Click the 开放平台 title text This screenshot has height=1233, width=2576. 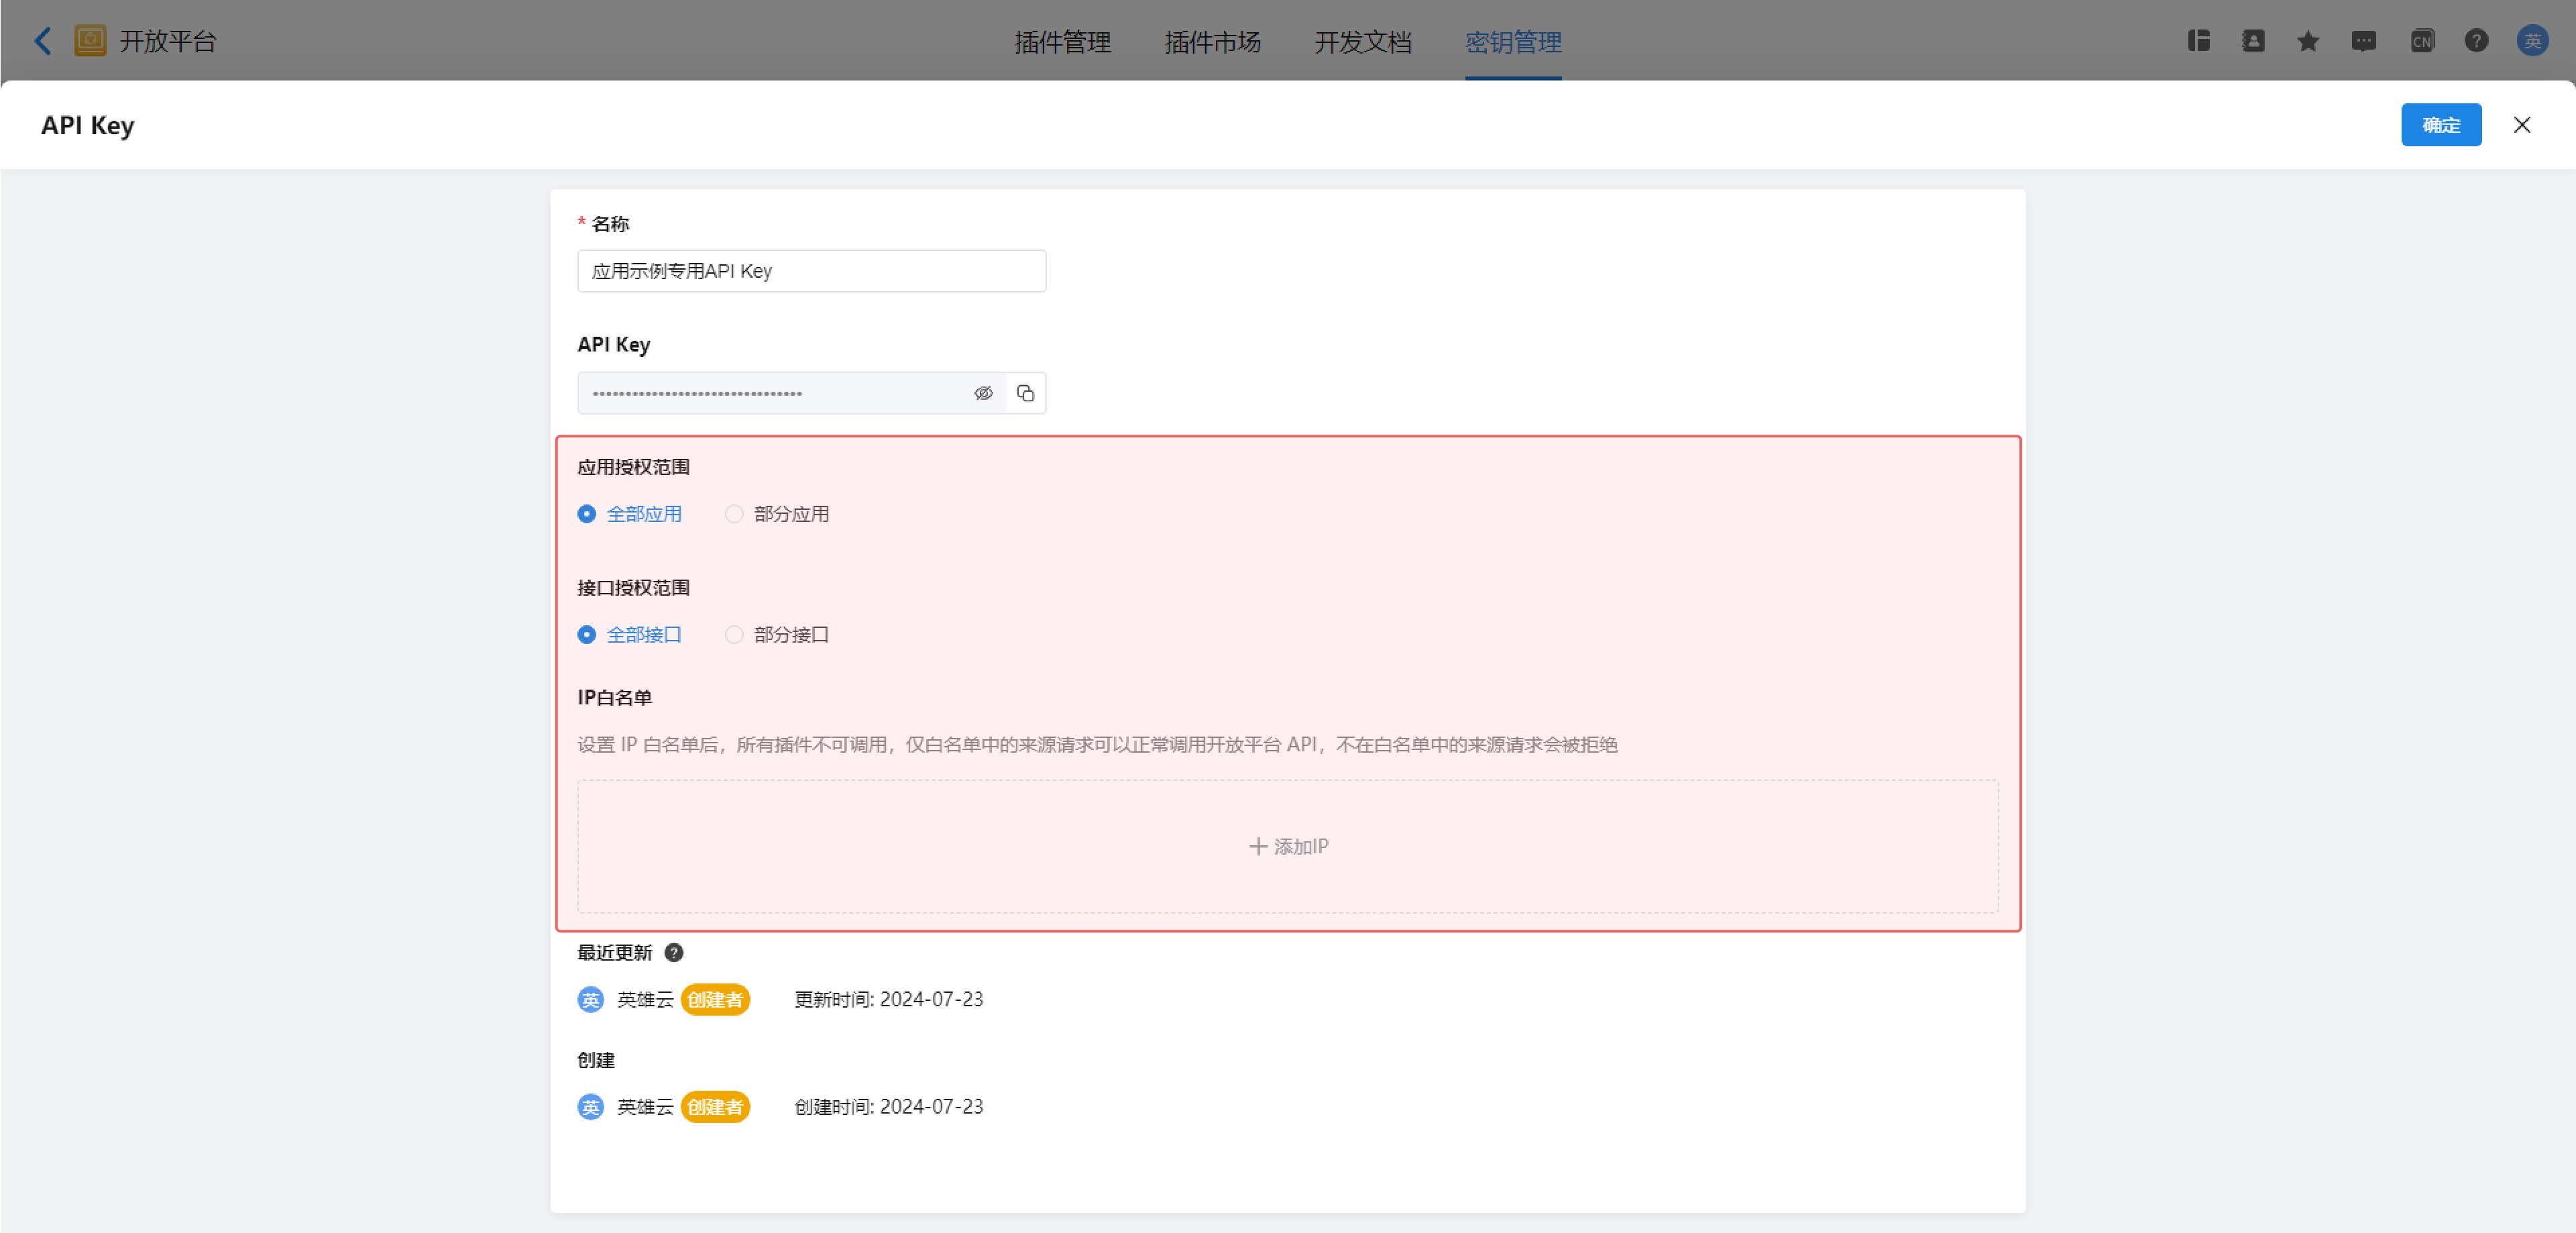pos(168,41)
